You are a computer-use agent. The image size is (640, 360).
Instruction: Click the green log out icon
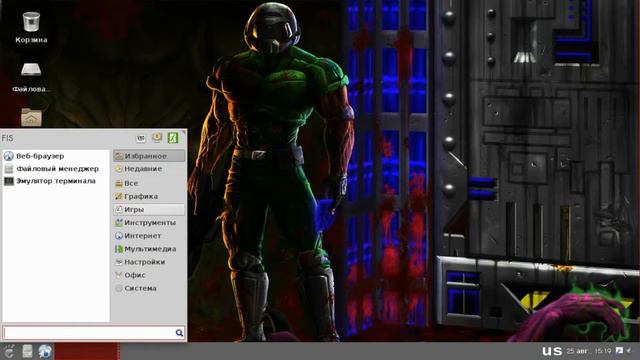(x=173, y=138)
